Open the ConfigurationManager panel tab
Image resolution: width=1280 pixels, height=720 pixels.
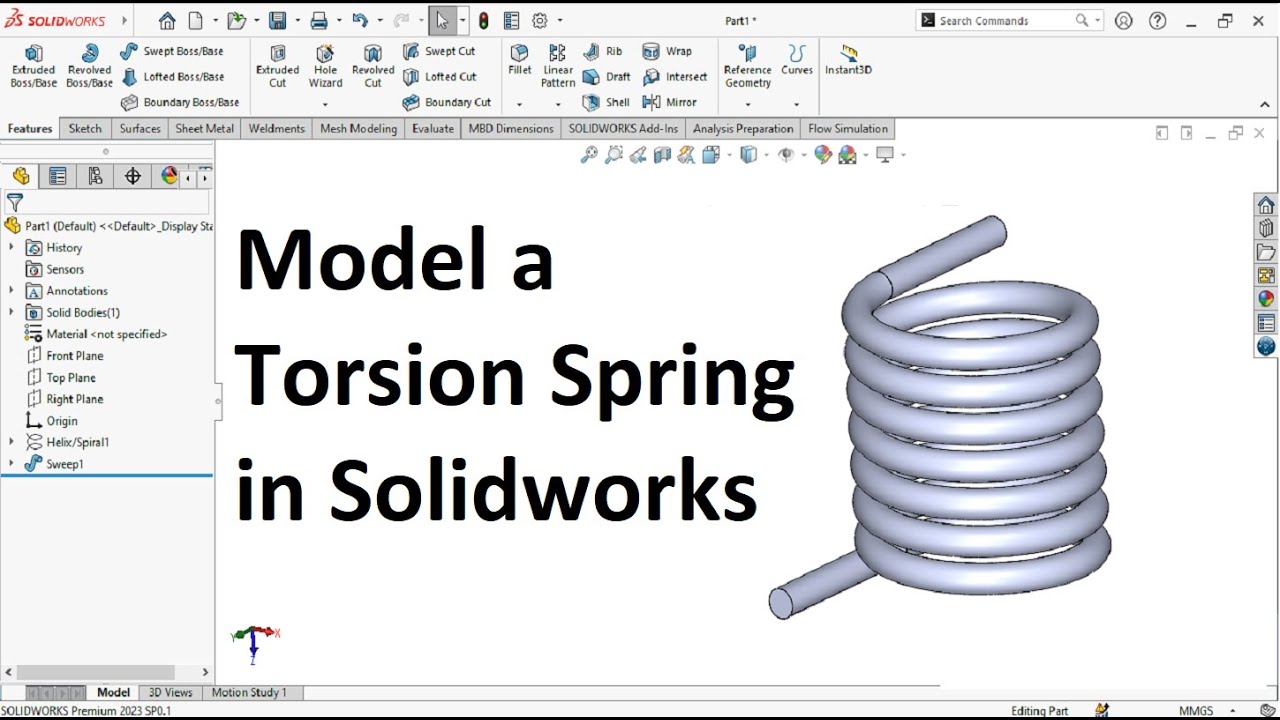95,176
